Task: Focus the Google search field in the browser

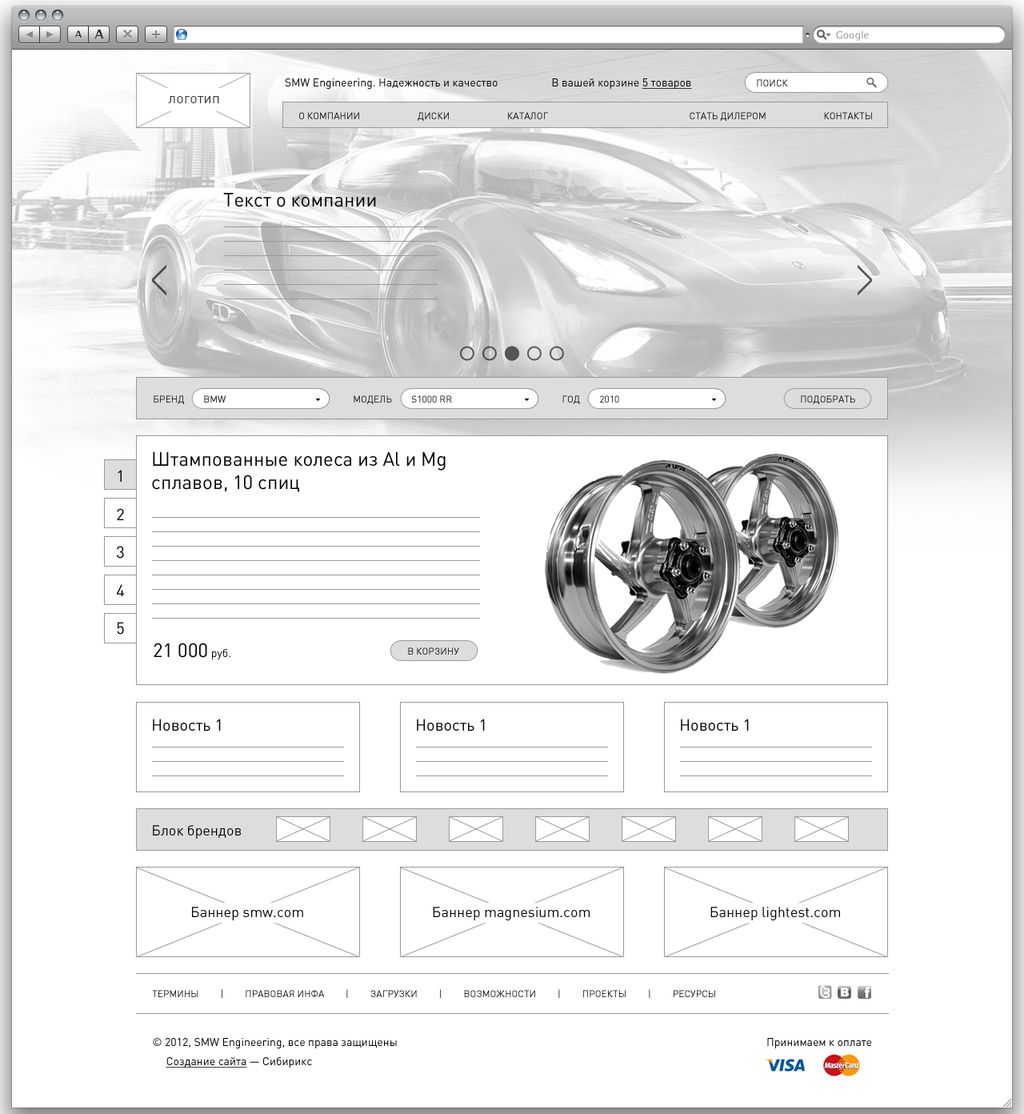Action: pyautogui.click(x=909, y=34)
